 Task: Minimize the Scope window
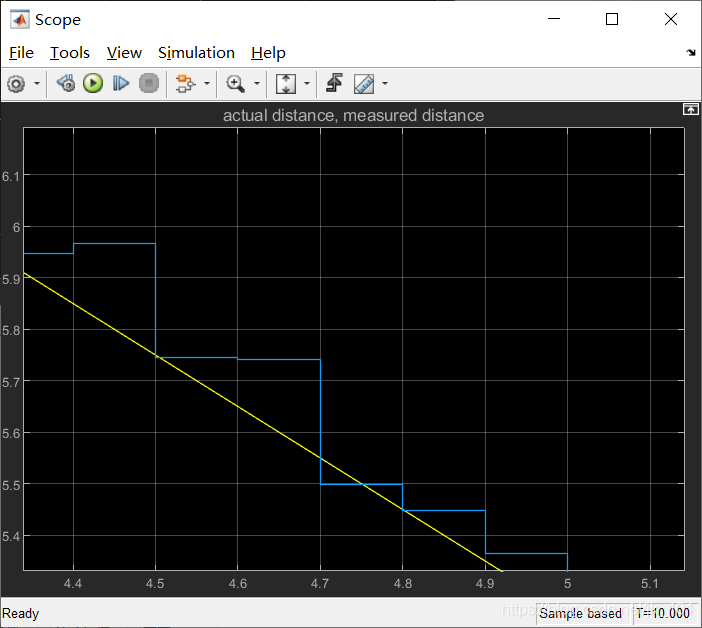coord(554,19)
